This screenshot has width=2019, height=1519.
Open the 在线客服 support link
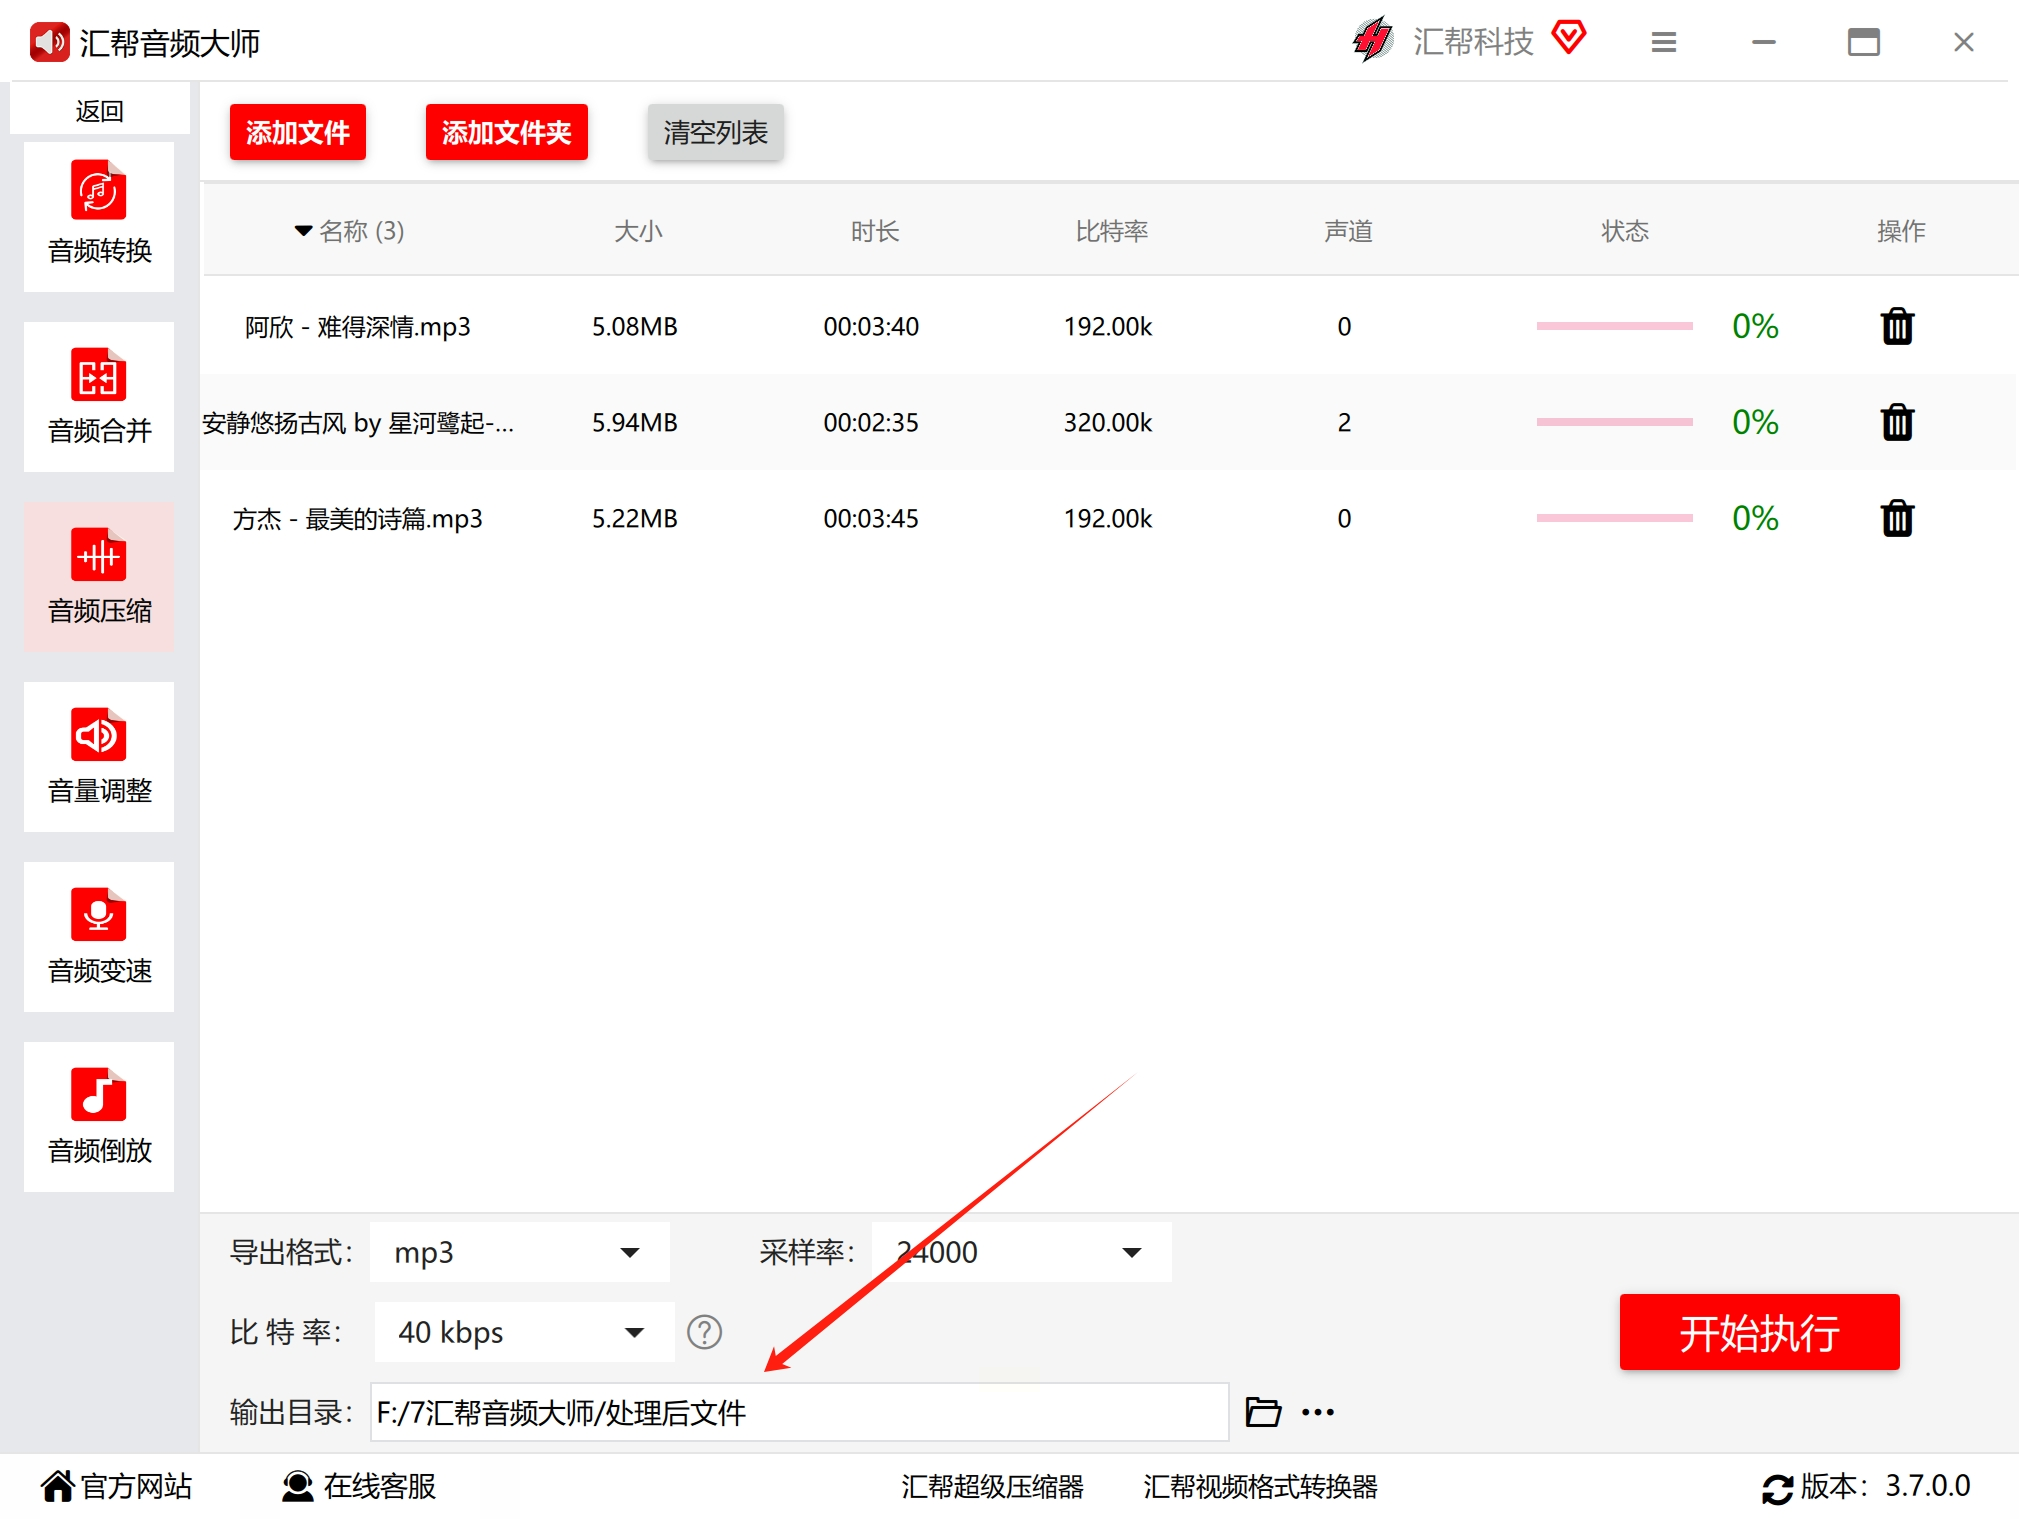pyautogui.click(x=360, y=1487)
